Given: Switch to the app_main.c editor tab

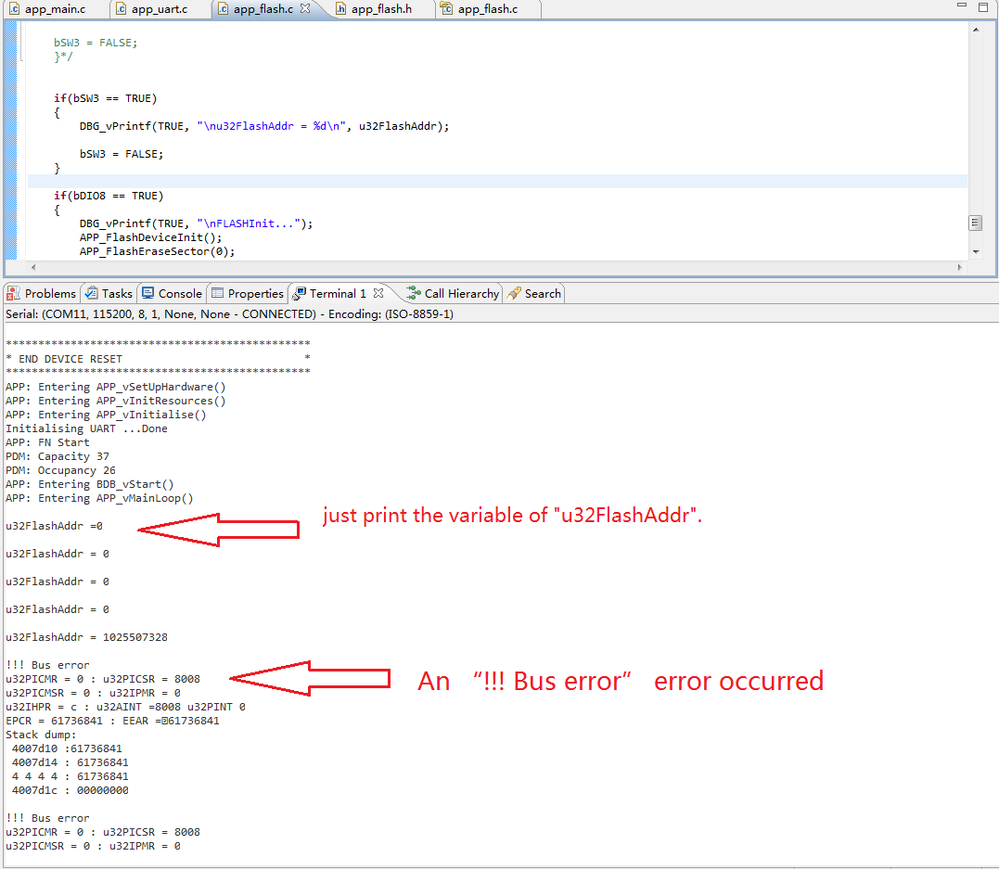Looking at the screenshot, I should click(x=54, y=9).
